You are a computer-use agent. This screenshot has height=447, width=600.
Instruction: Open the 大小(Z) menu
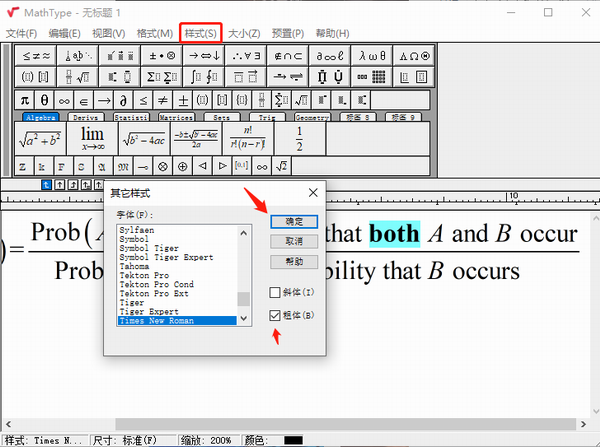click(244, 34)
